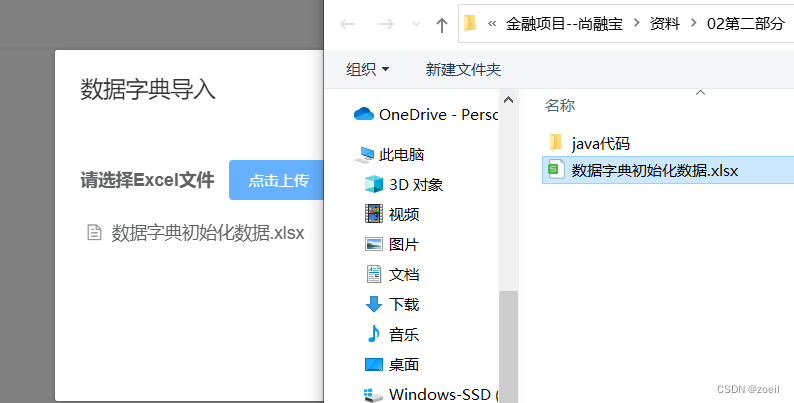Click folder icon in address bar
794x403 pixels.
pyautogui.click(x=470, y=23)
